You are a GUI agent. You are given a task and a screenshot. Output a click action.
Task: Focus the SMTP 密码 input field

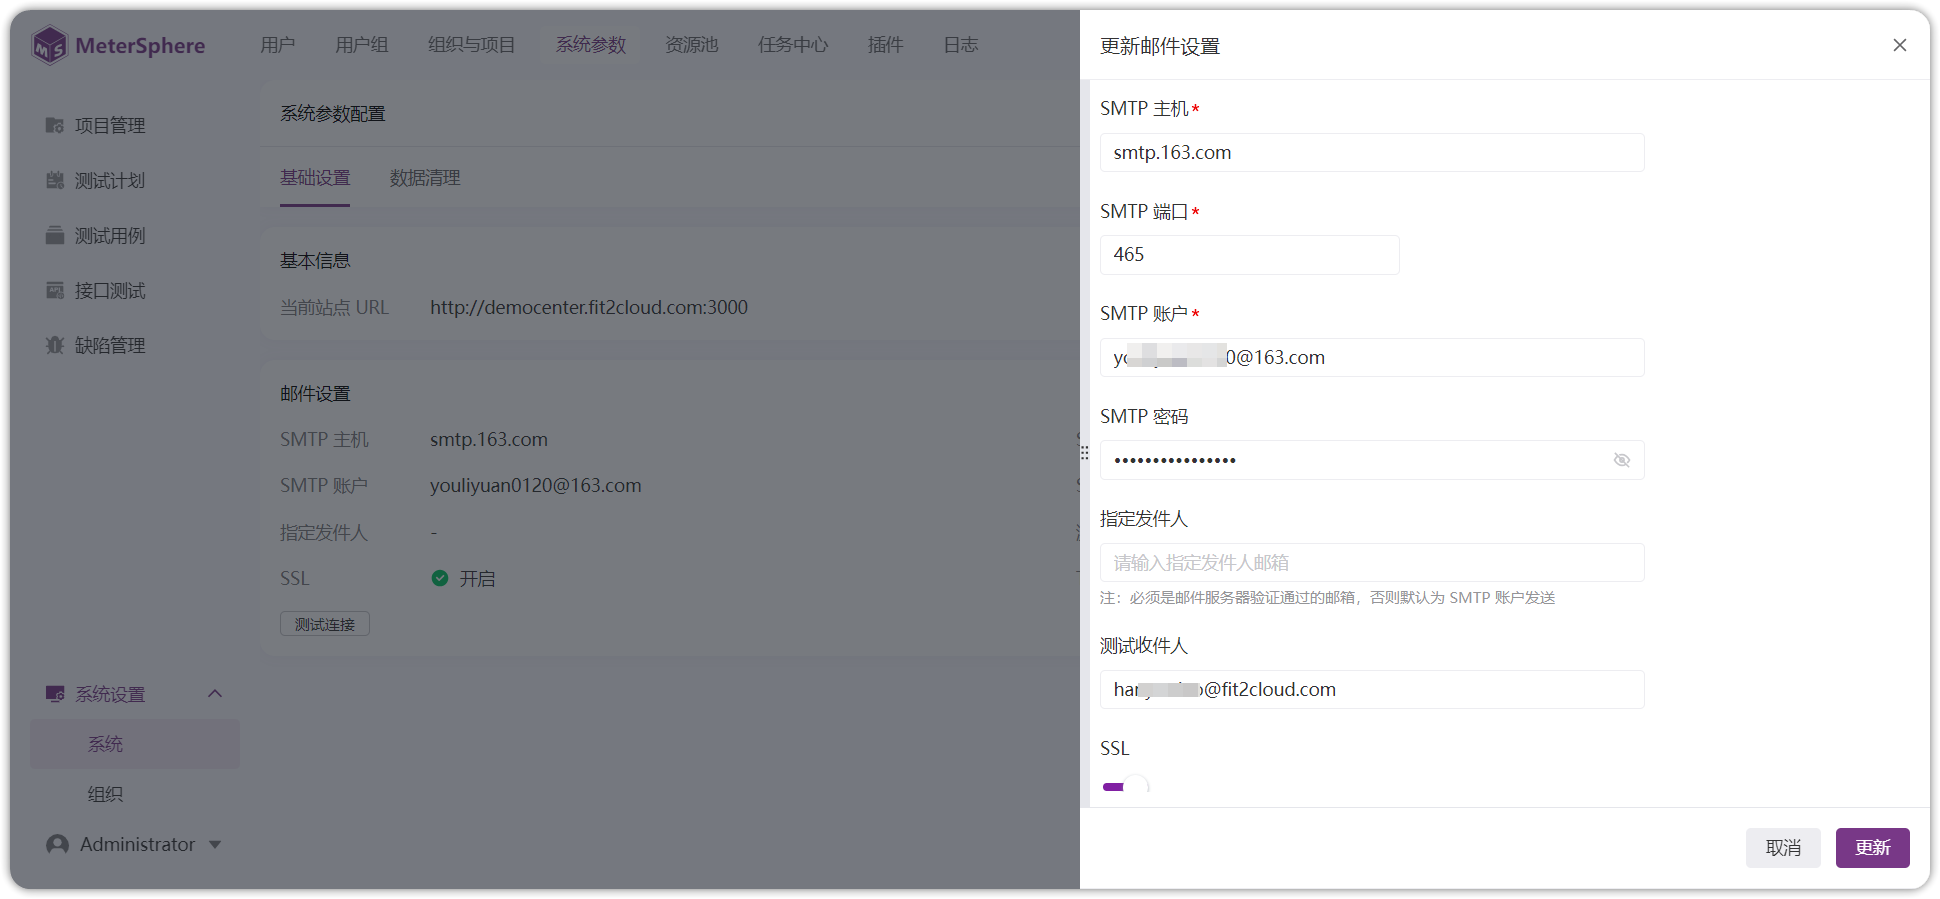click(1372, 460)
